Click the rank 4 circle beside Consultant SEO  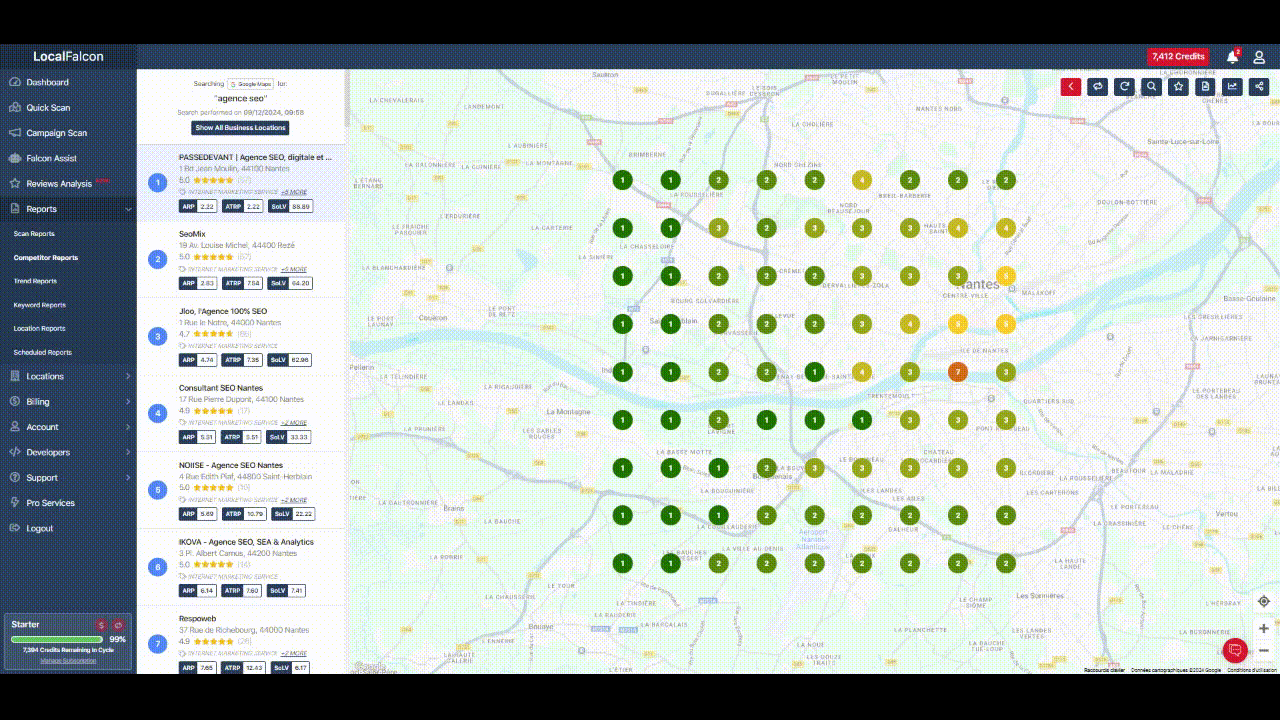click(157, 413)
